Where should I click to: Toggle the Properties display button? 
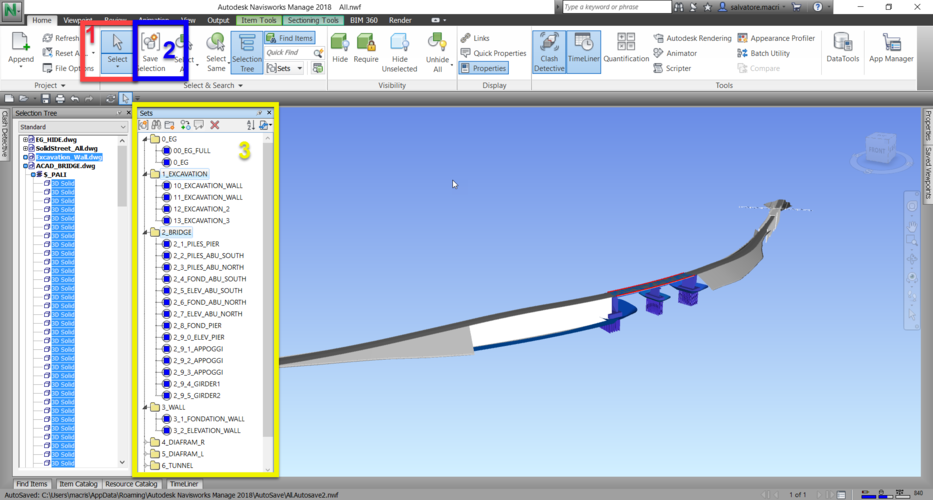pos(483,68)
